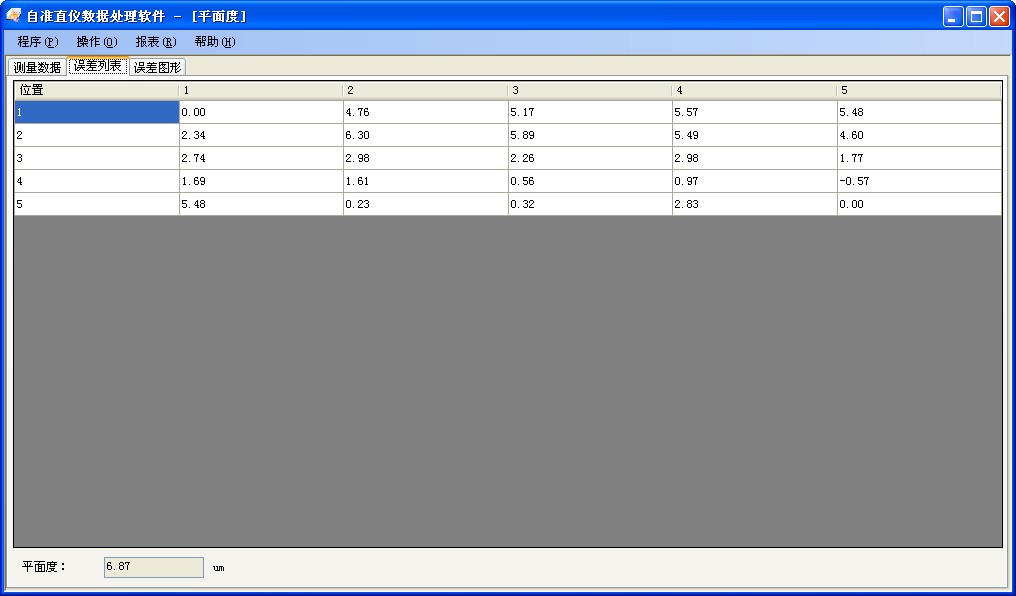Select the cell with value 6.30

click(x=425, y=135)
